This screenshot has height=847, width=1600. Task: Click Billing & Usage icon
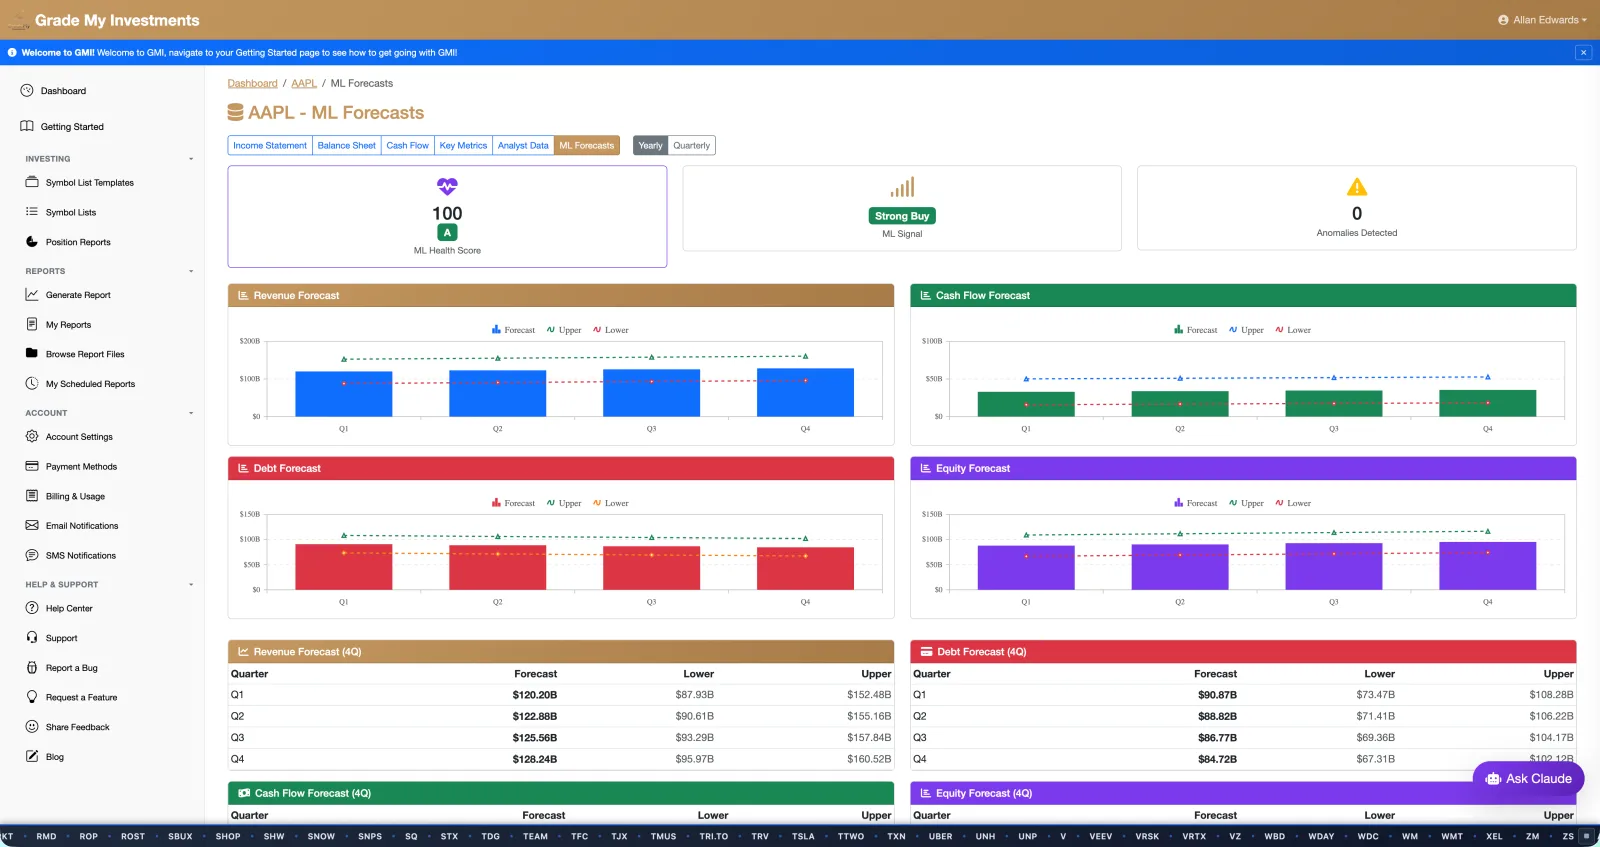32,495
